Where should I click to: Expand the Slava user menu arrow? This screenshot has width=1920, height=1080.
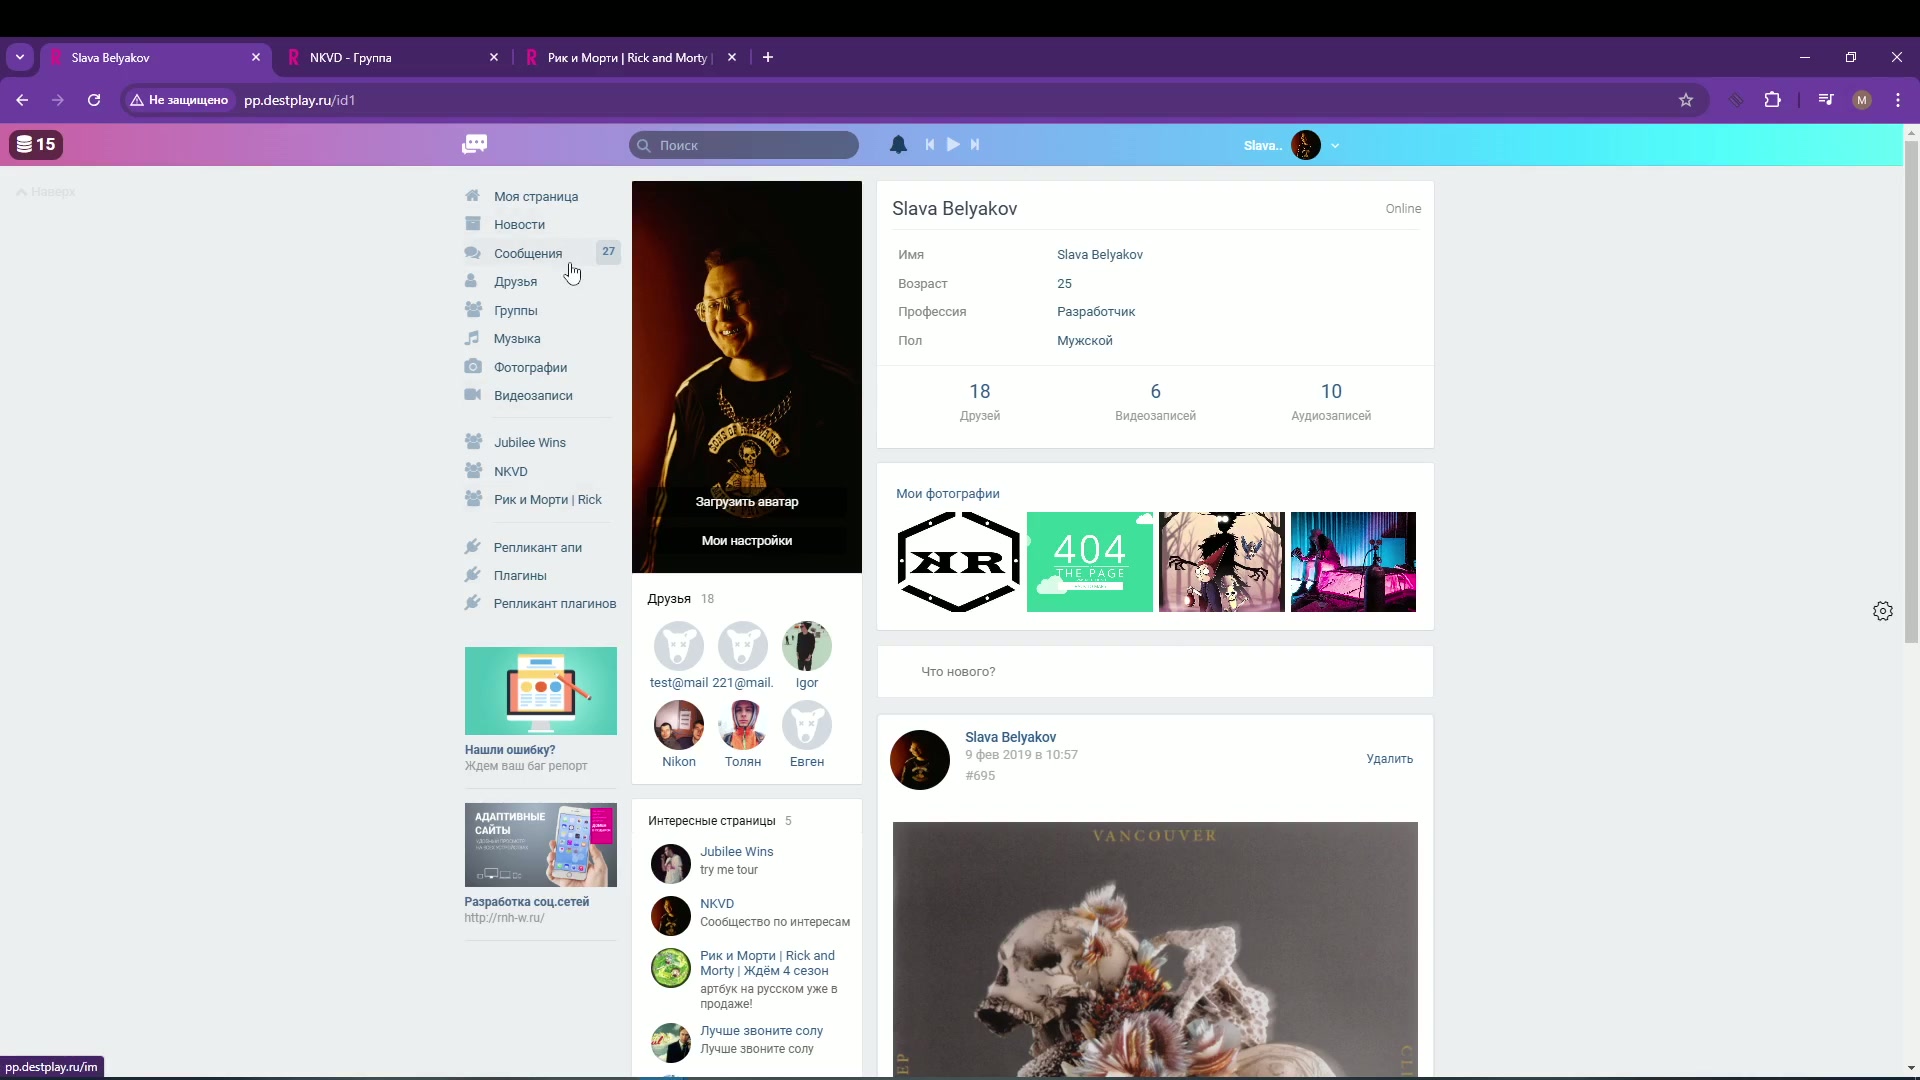click(1335, 146)
